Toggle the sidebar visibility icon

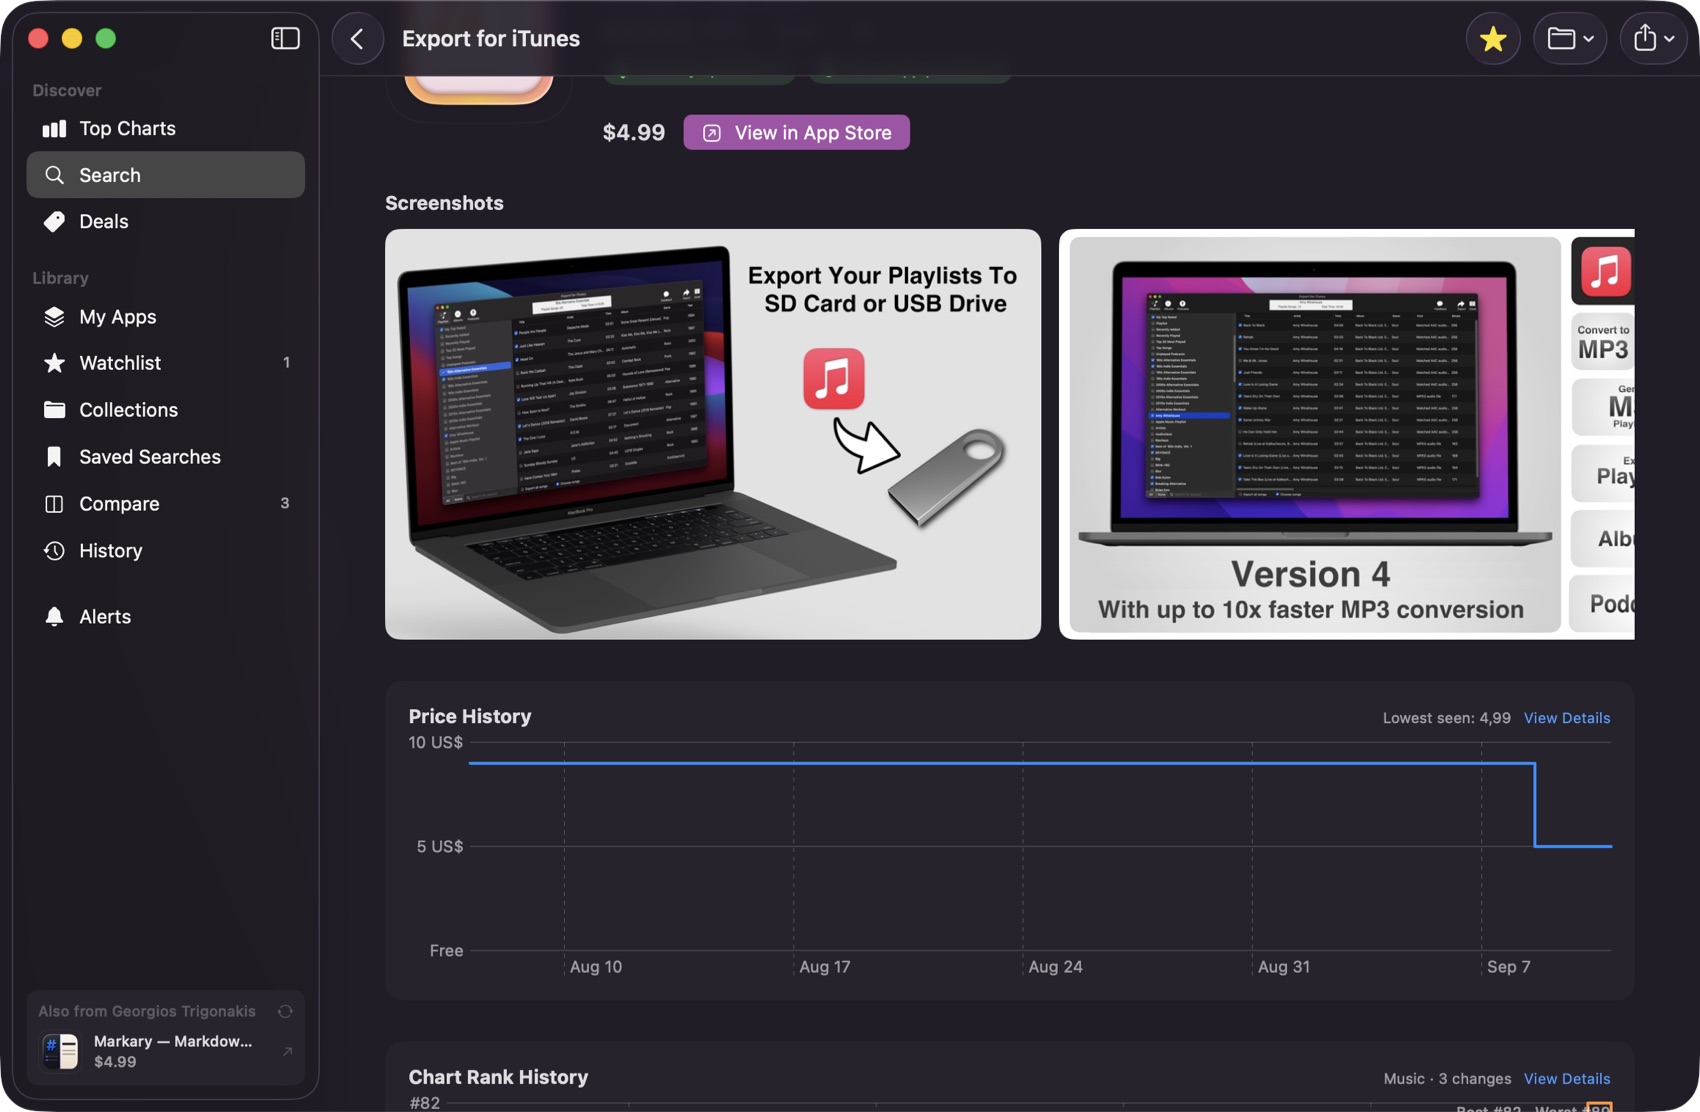pyautogui.click(x=285, y=38)
